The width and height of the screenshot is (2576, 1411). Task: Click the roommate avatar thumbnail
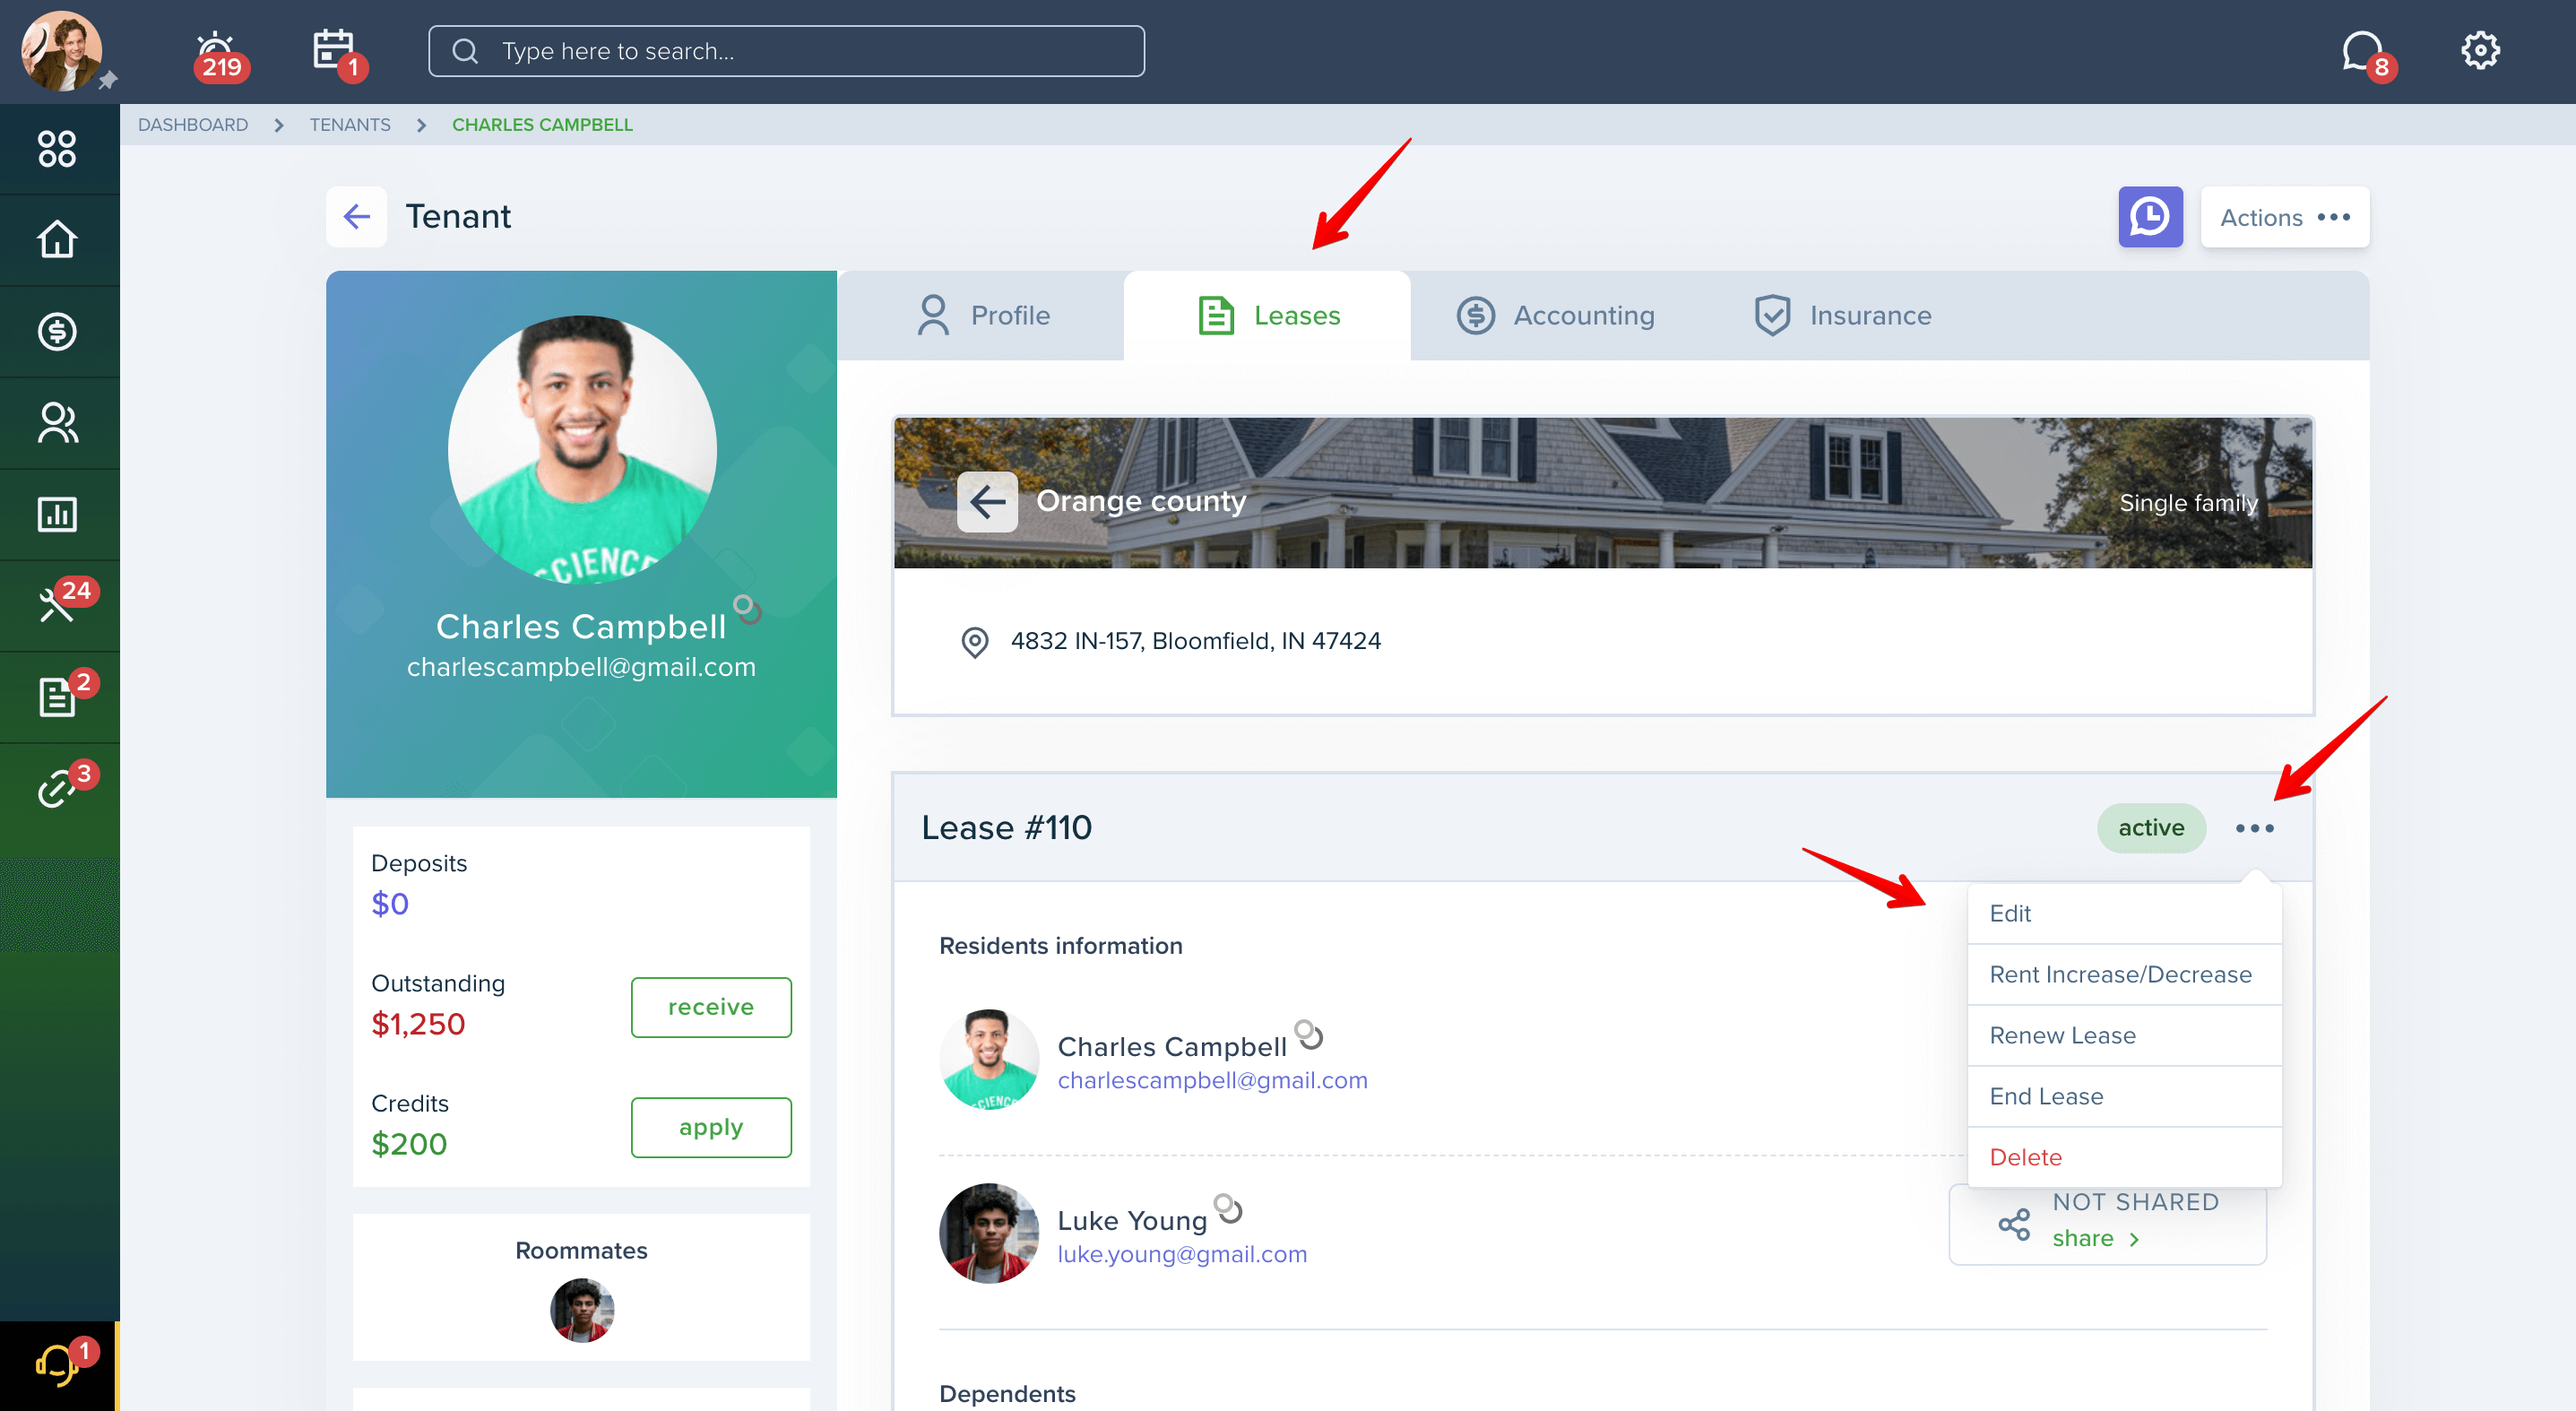pos(581,1310)
